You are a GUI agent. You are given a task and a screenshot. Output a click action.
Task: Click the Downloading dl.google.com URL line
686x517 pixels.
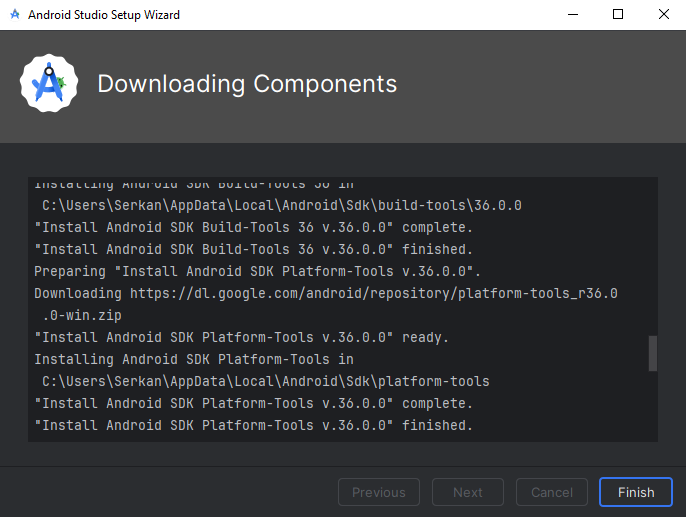[326, 293]
